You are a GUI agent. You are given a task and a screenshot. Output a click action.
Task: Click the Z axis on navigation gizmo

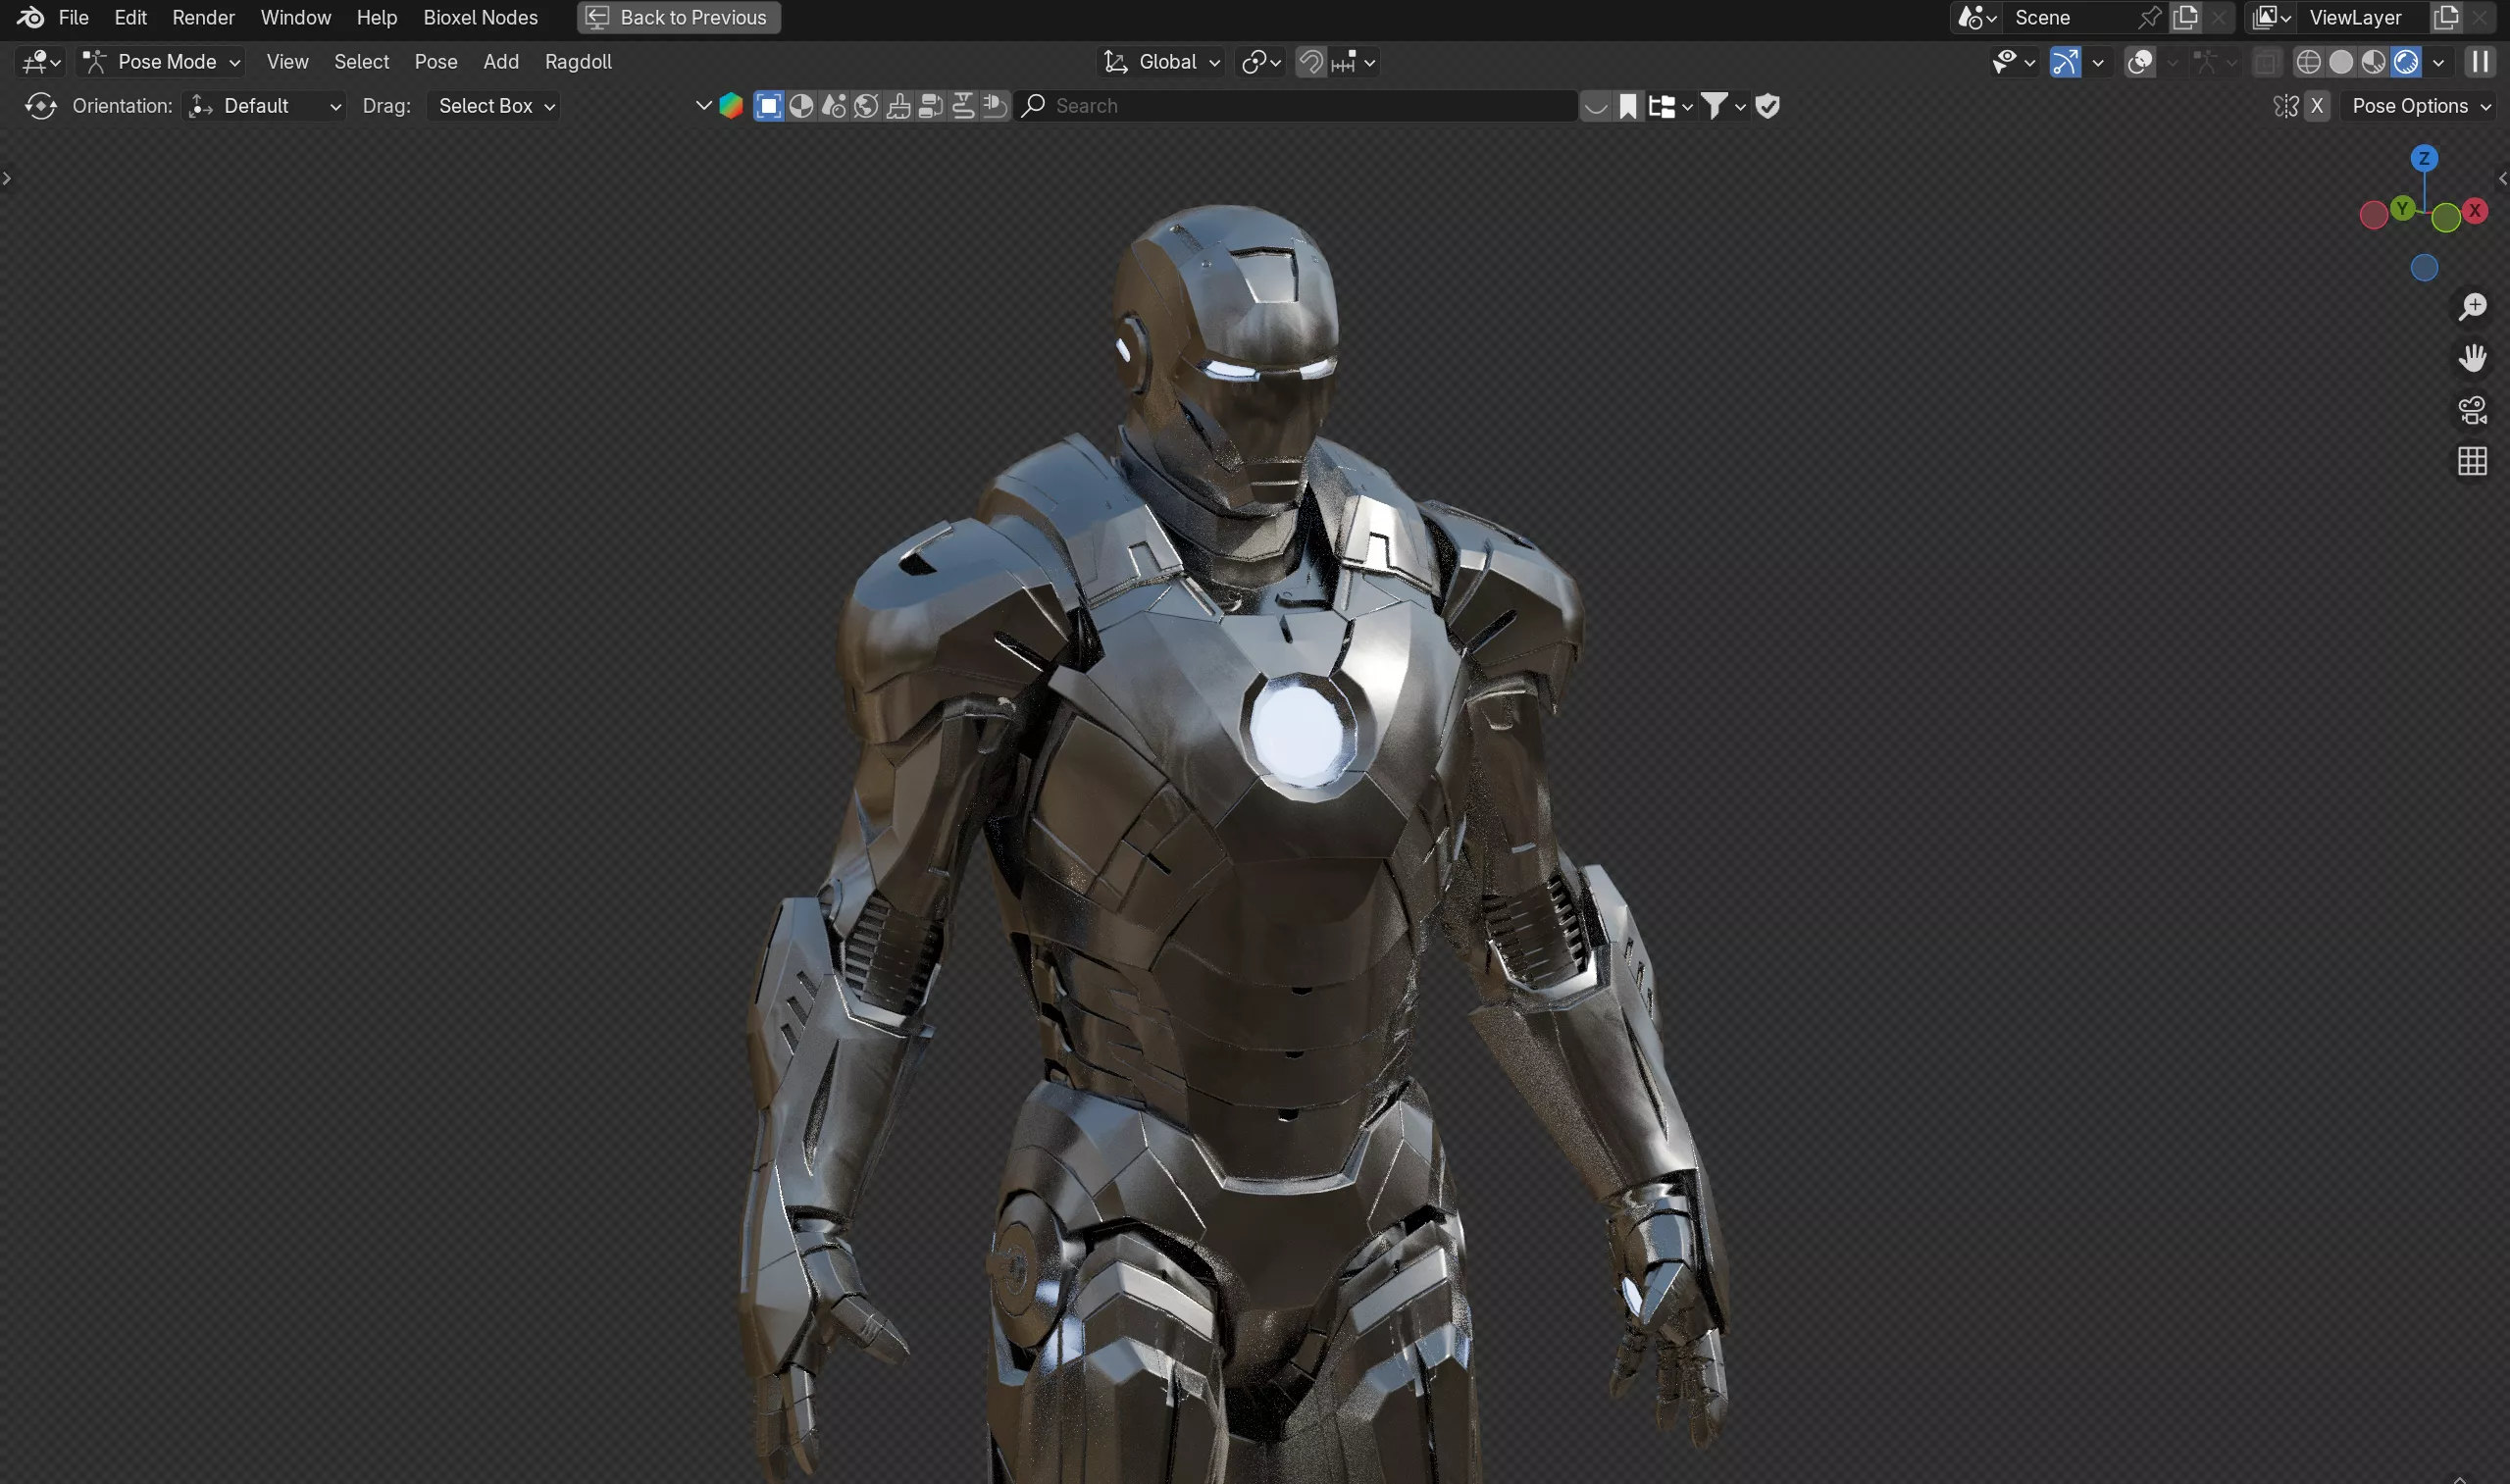(x=2424, y=158)
